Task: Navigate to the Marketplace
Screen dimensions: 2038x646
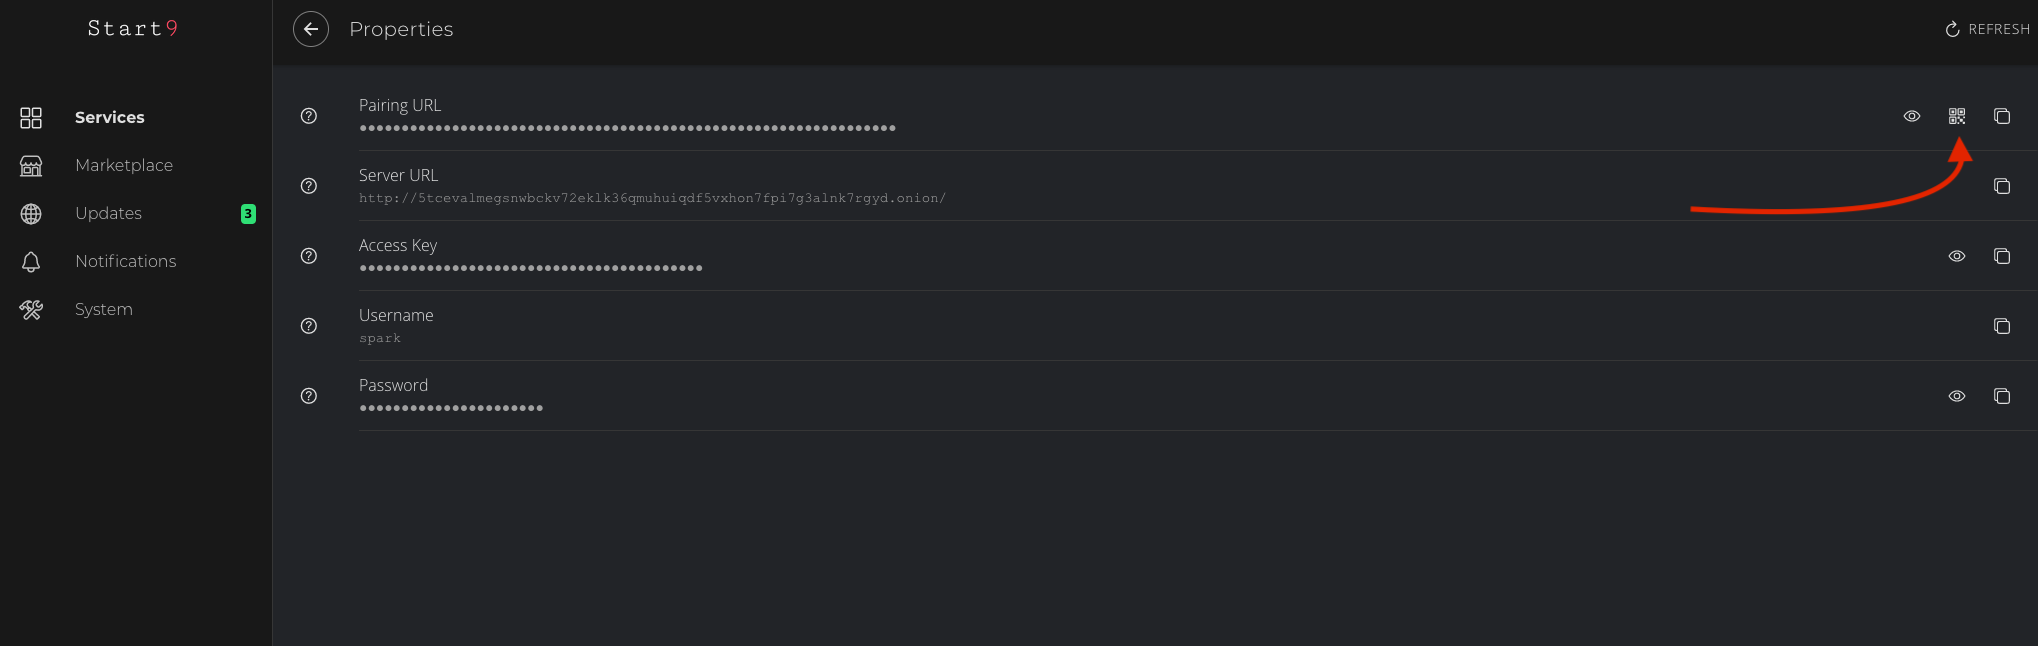Action: (123, 165)
